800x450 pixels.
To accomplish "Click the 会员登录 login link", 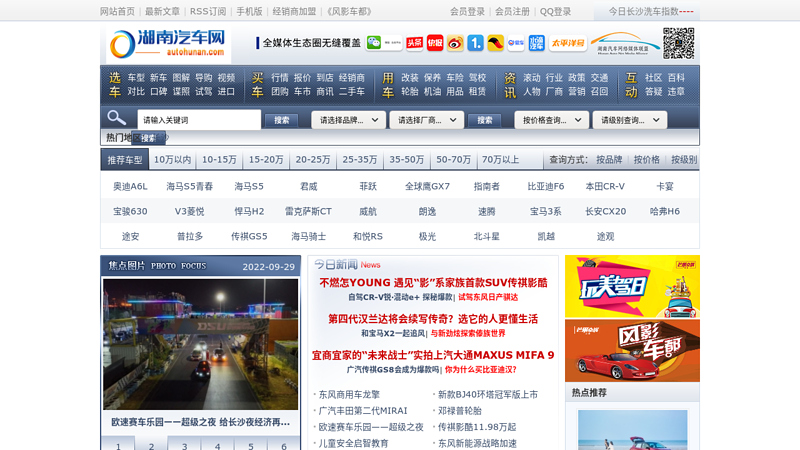I will tap(467, 11).
